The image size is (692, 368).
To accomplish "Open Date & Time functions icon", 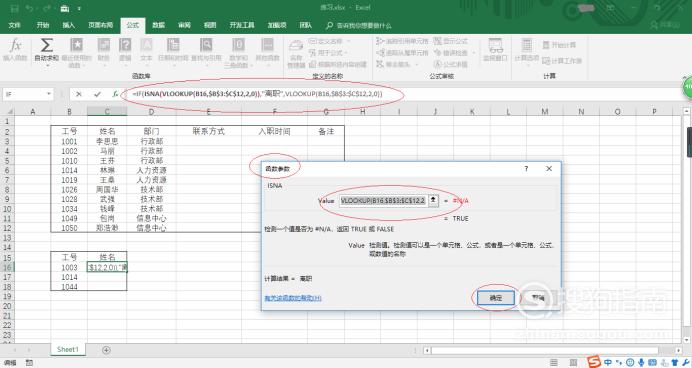I will pyautogui.click(x=173, y=45).
